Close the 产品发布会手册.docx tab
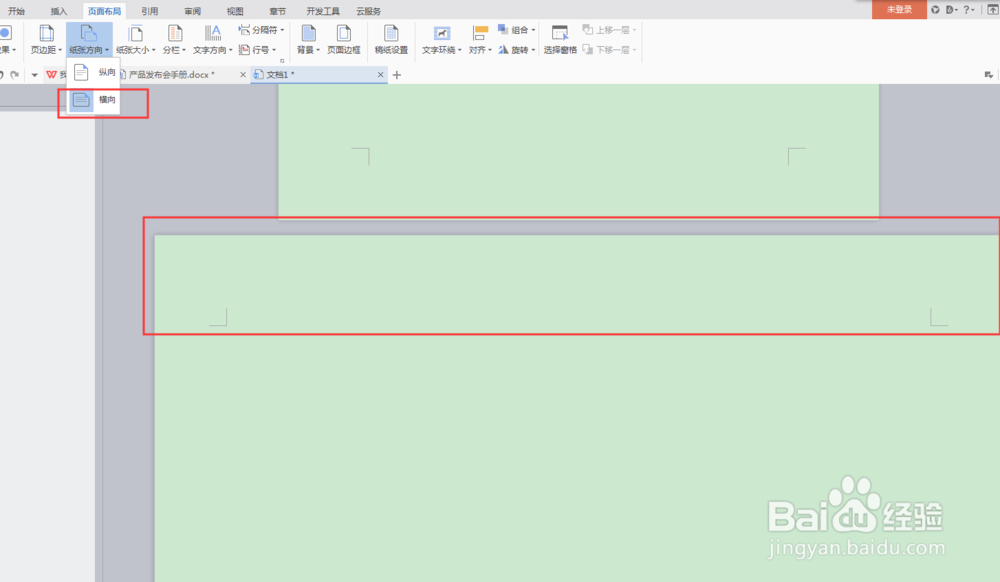The image size is (1000, 582). point(243,75)
